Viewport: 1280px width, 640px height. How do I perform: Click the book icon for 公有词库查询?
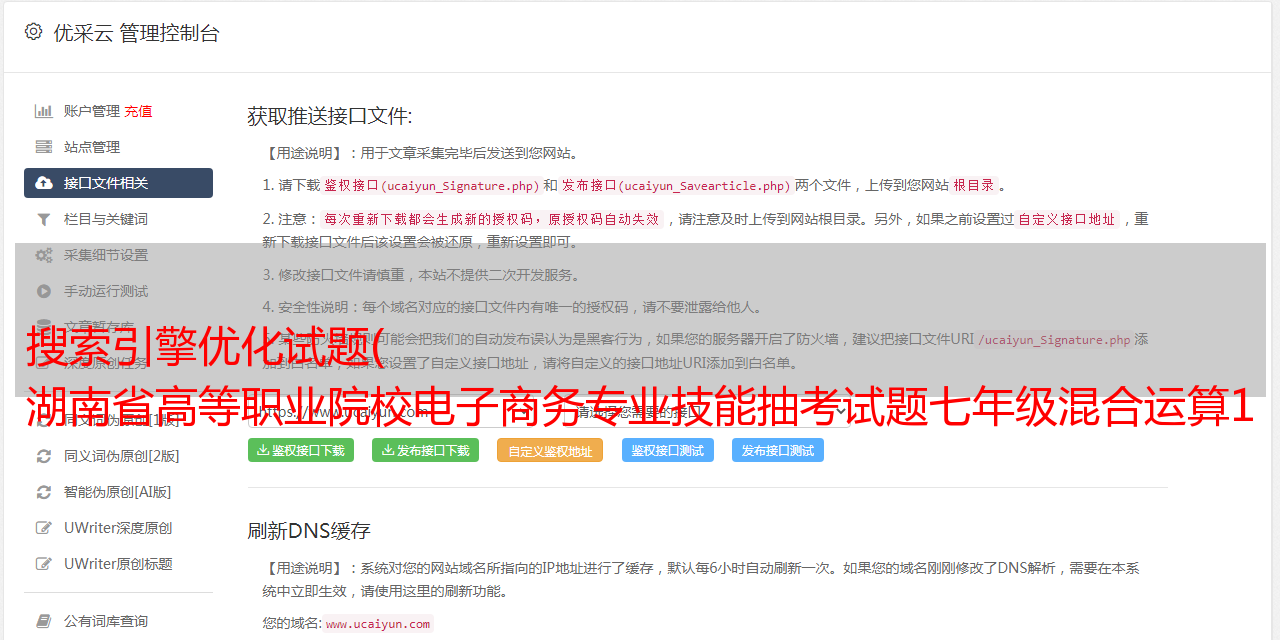point(44,621)
